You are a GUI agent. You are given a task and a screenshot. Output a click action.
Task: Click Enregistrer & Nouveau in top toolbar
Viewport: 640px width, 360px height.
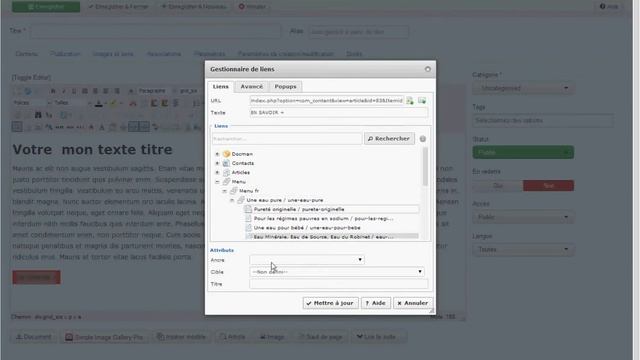click(x=193, y=7)
